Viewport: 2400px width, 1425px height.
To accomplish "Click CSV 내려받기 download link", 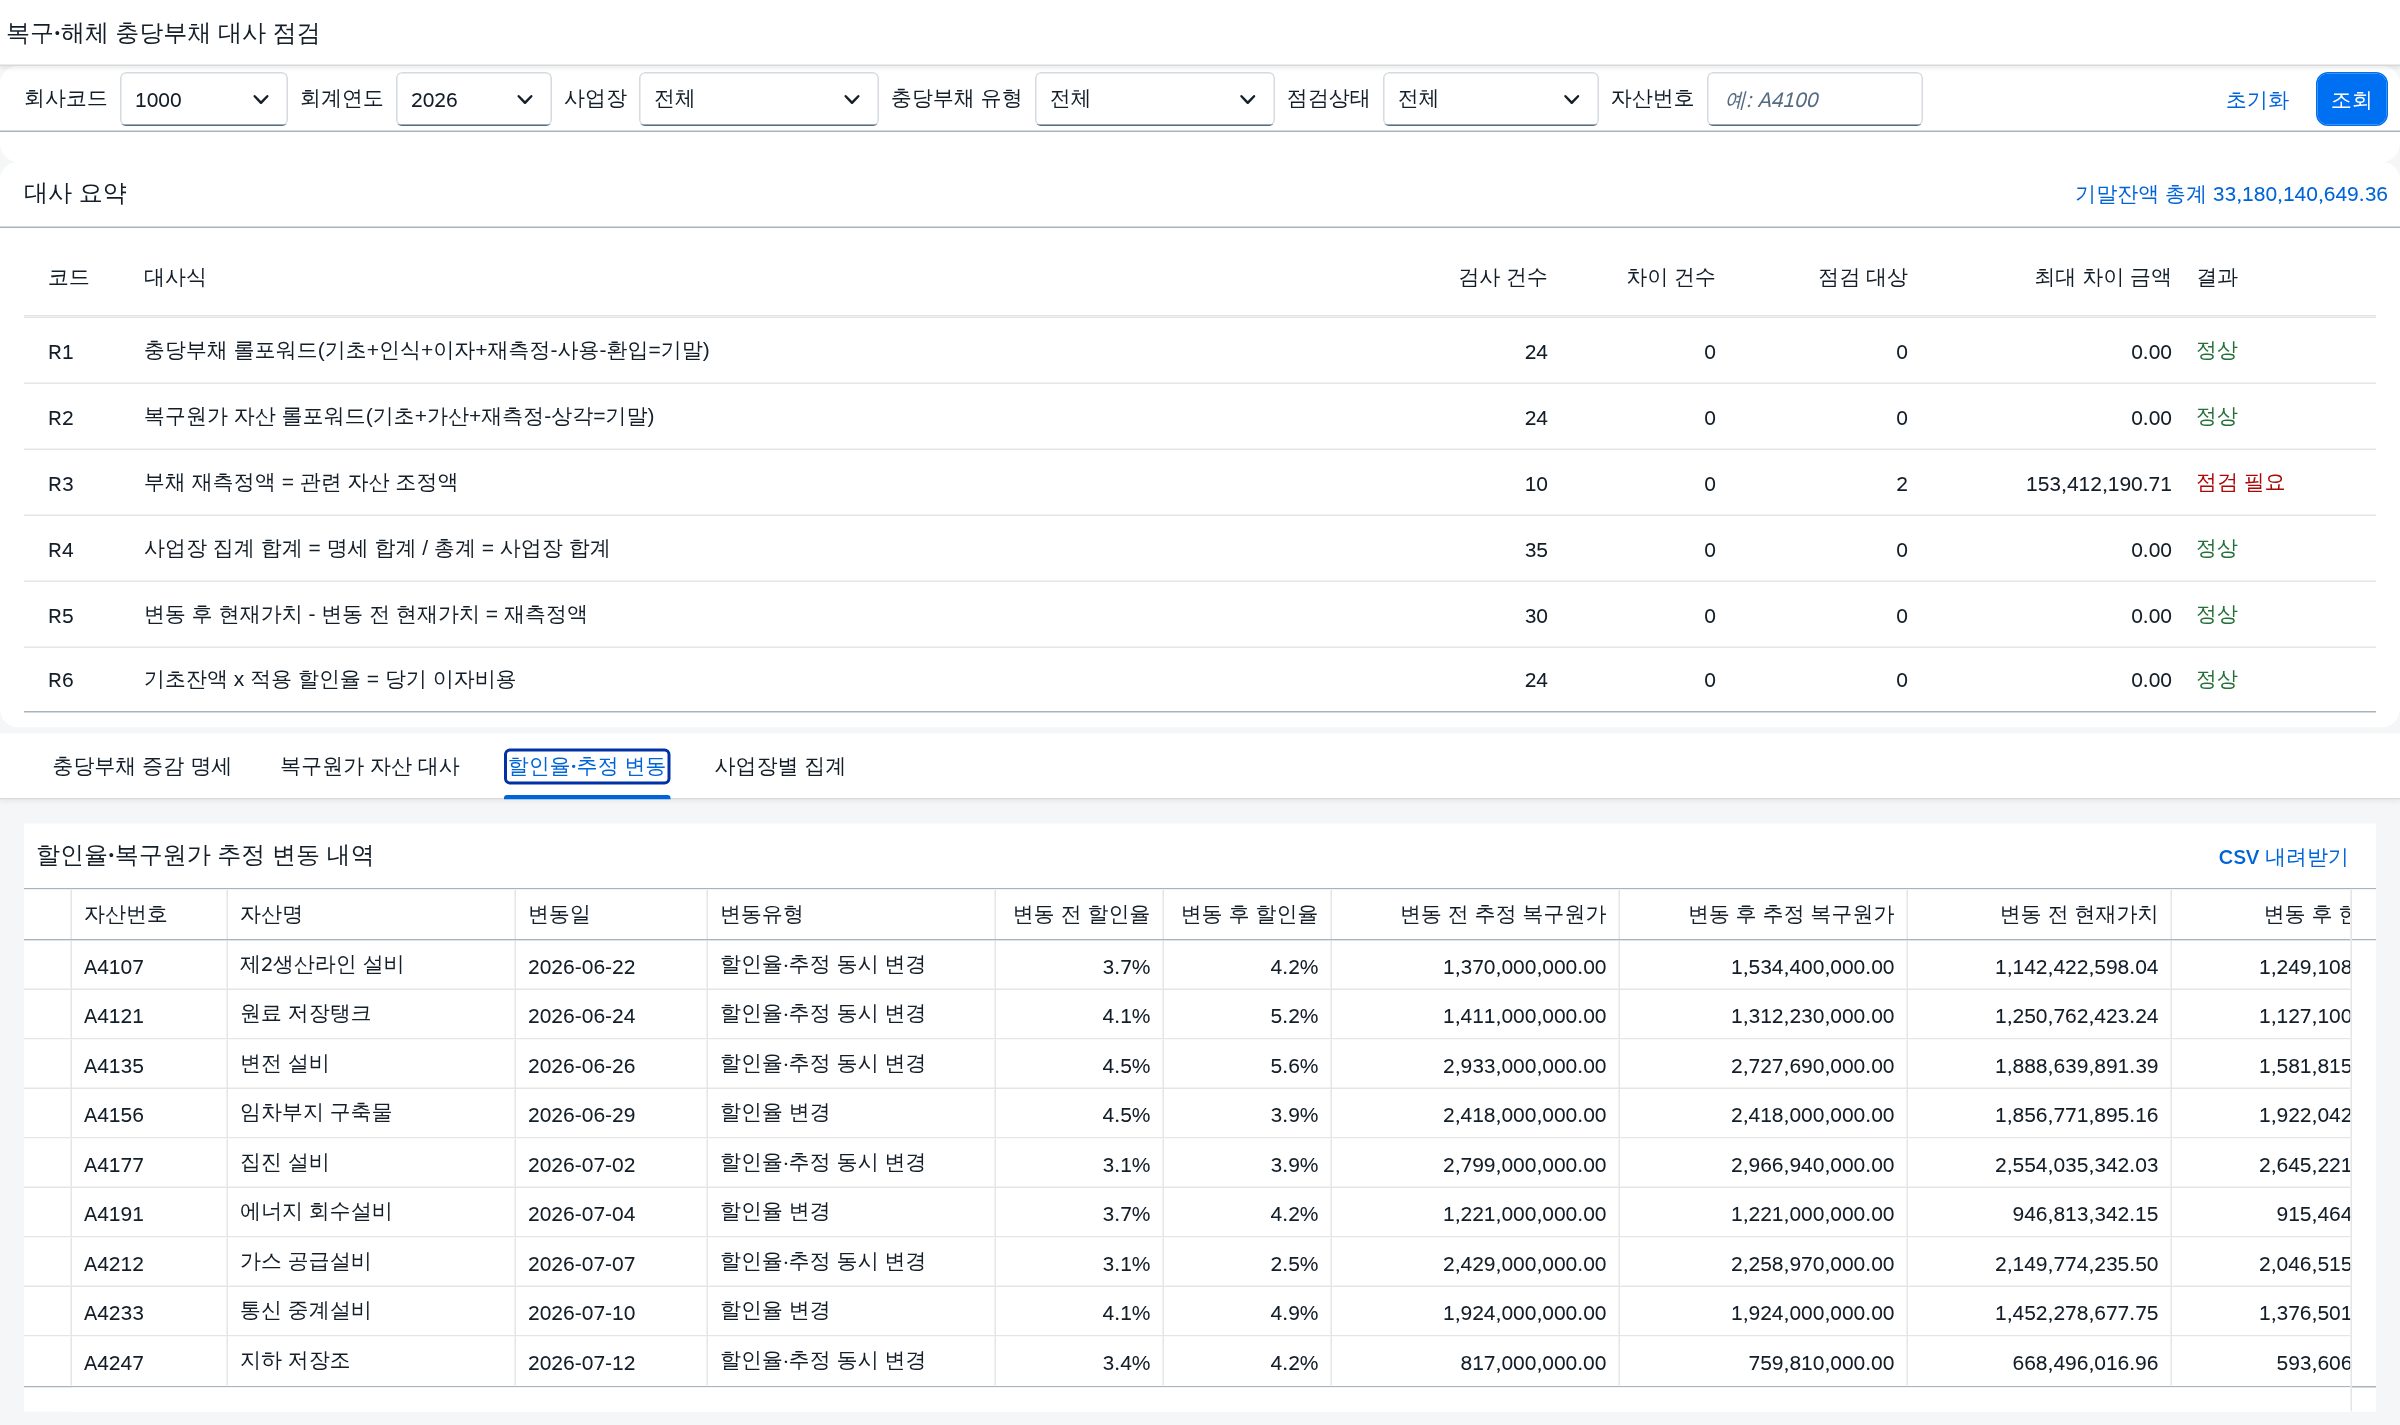I will pyautogui.click(x=2283, y=857).
